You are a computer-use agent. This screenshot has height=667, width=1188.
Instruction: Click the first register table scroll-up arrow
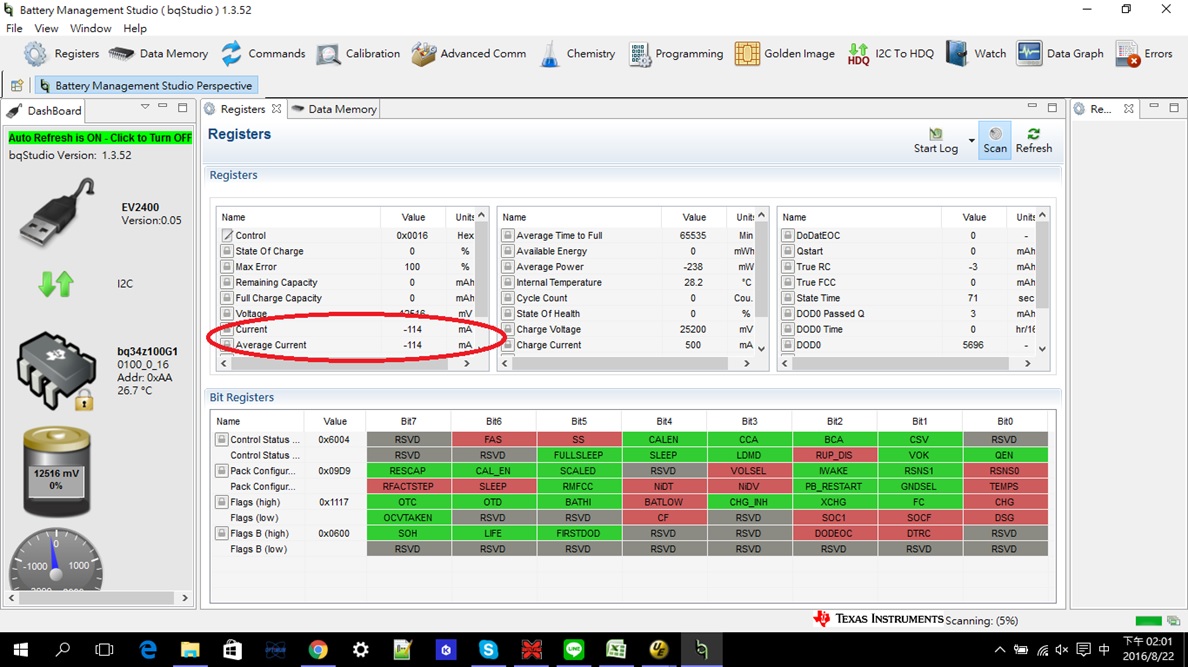[x=482, y=216]
